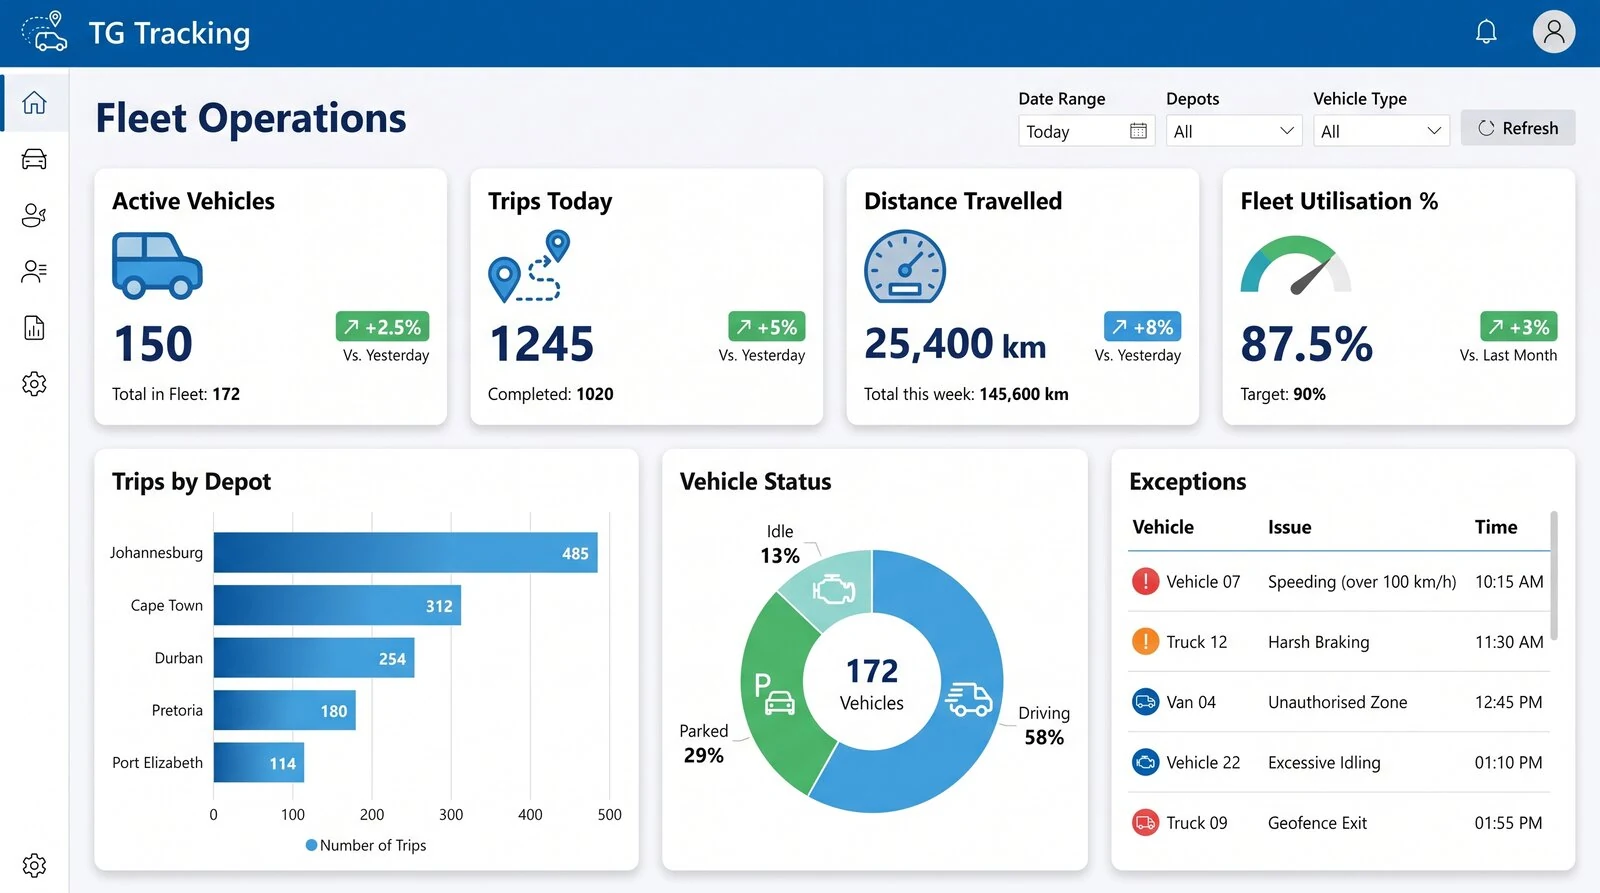Click the Johannesburg bar showing 485
The width and height of the screenshot is (1600, 893).
click(405, 553)
